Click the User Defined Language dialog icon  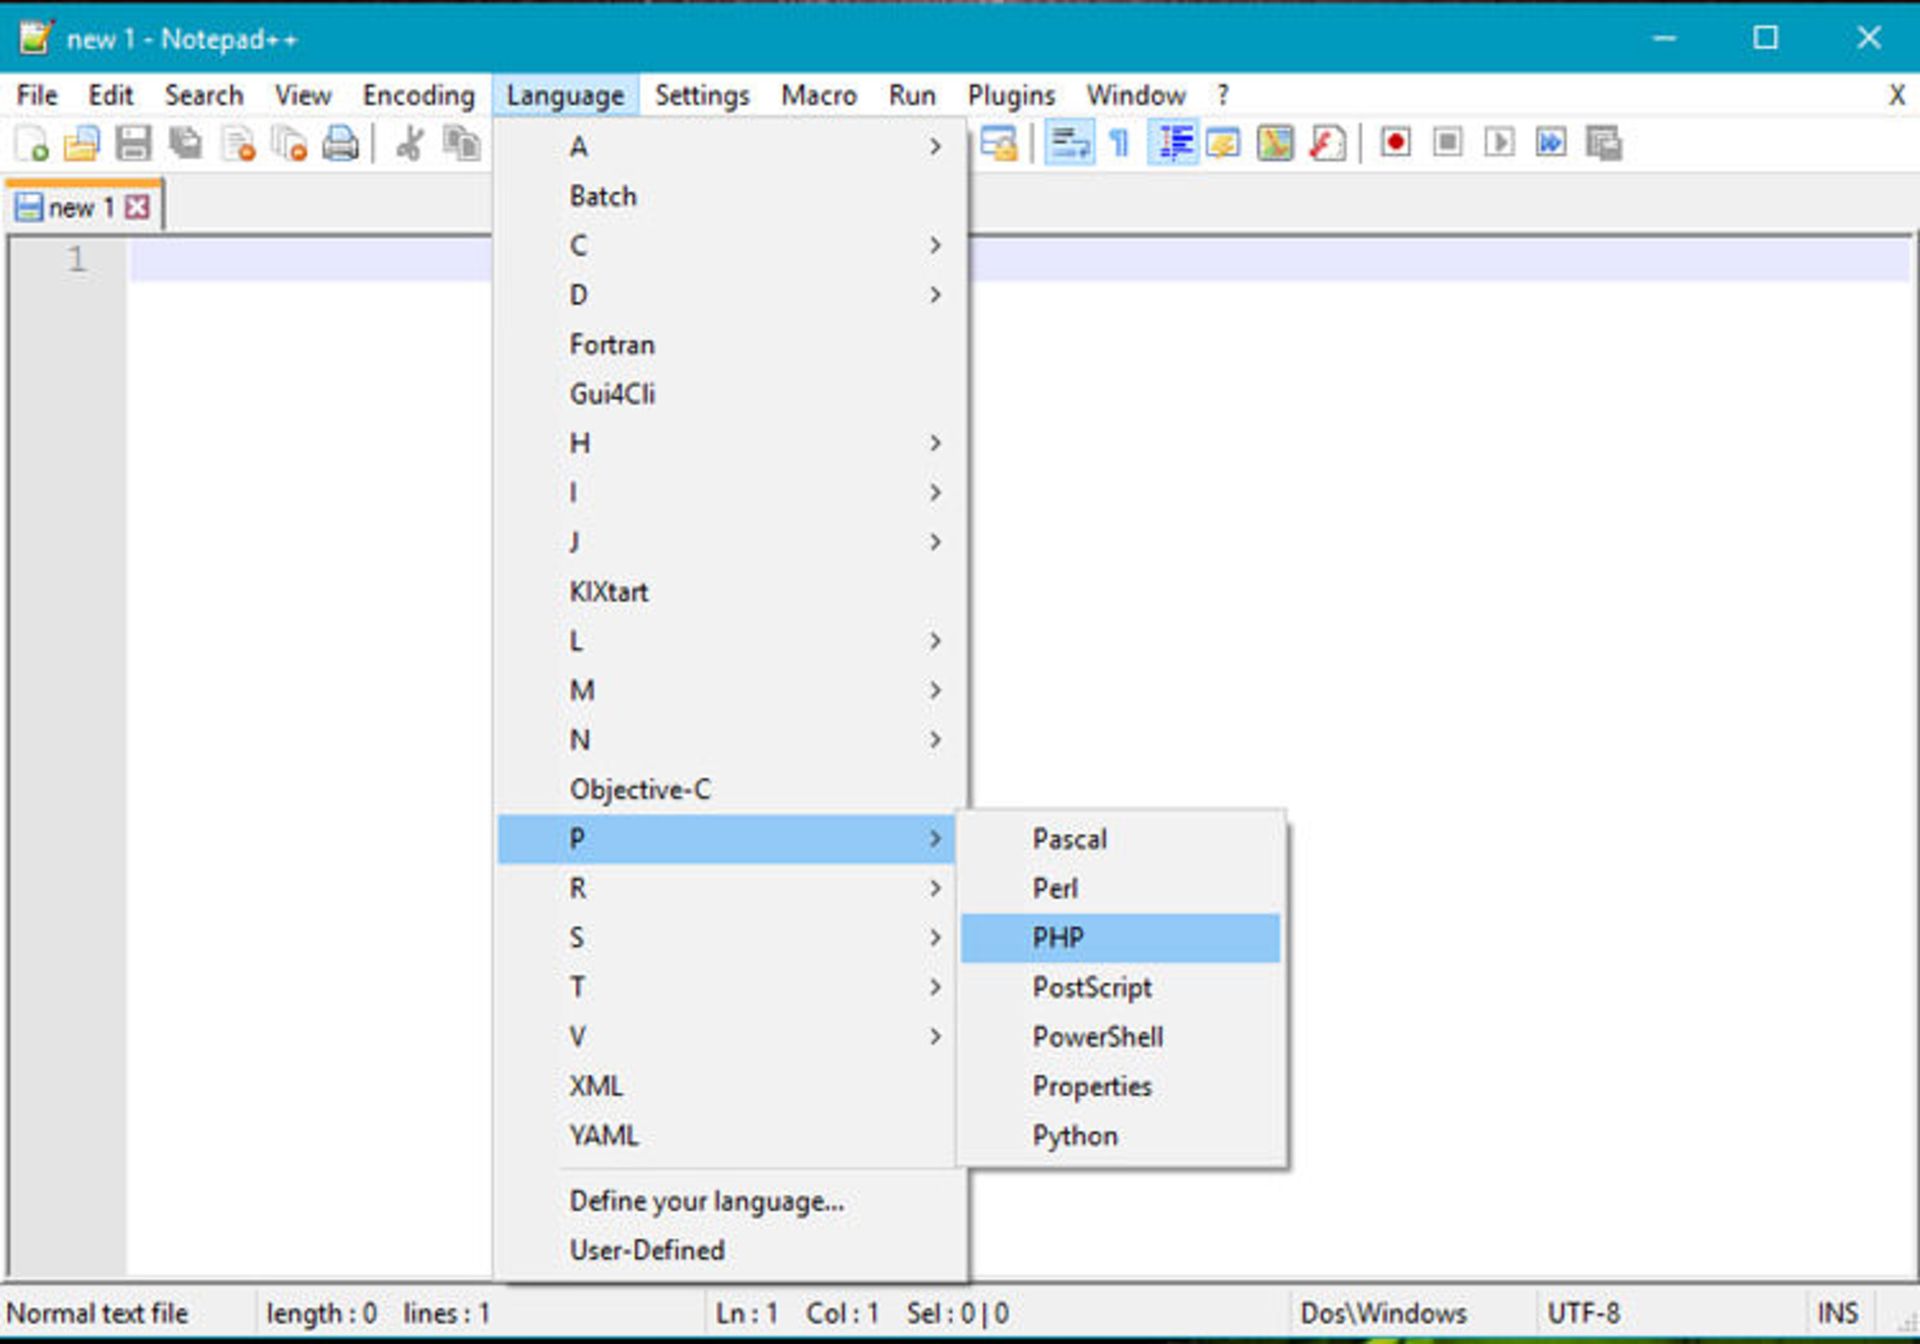[1223, 144]
